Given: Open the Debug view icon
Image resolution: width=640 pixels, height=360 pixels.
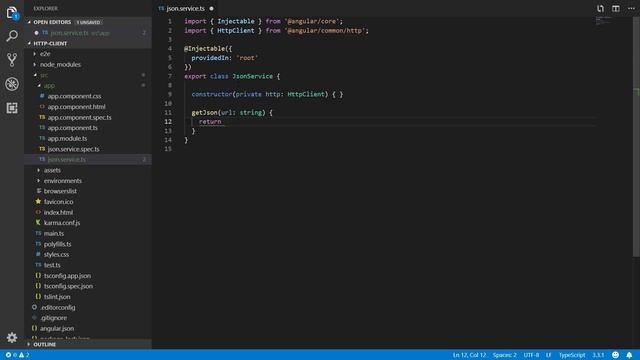Looking at the screenshot, I should click(x=12, y=84).
